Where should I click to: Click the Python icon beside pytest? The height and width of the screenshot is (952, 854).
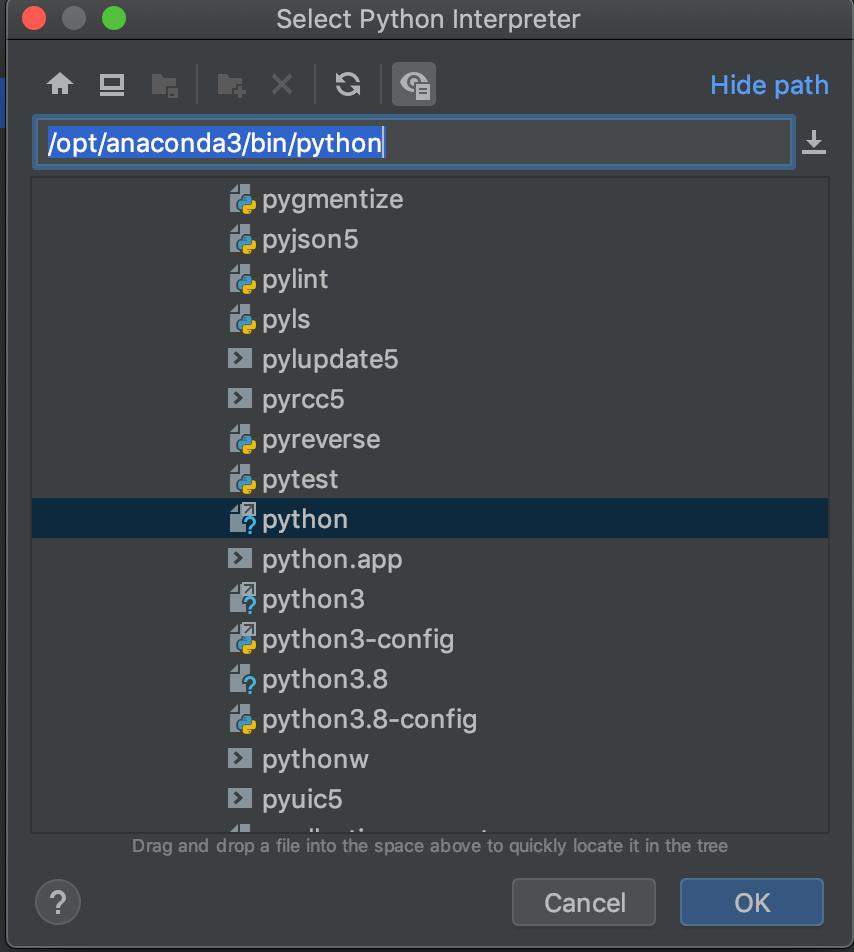click(242, 479)
